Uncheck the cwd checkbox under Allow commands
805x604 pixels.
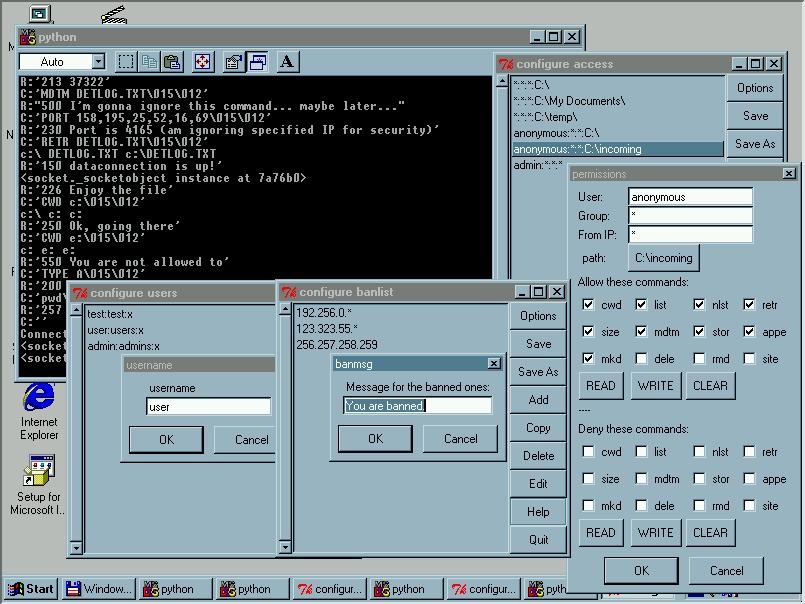click(589, 305)
